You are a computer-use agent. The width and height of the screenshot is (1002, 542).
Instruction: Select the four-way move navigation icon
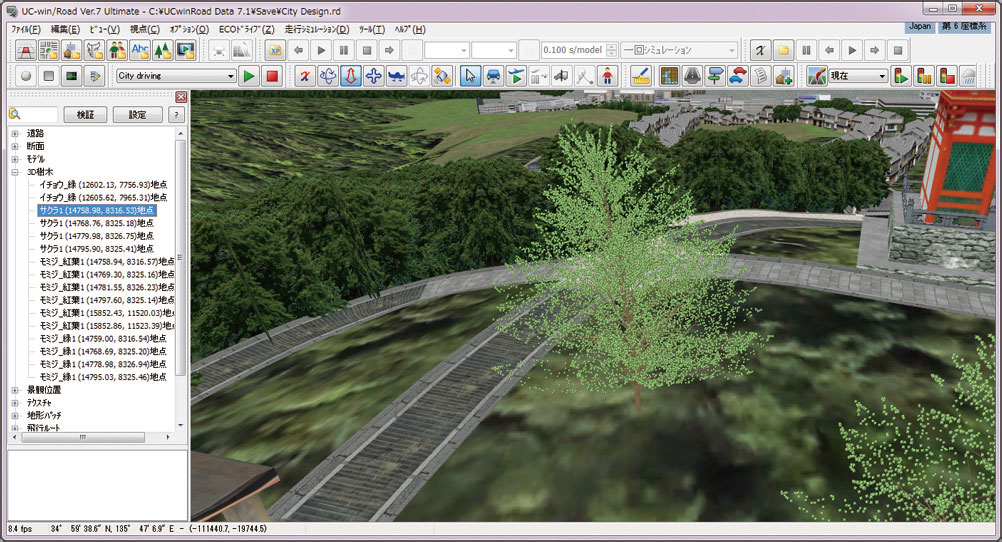point(374,76)
